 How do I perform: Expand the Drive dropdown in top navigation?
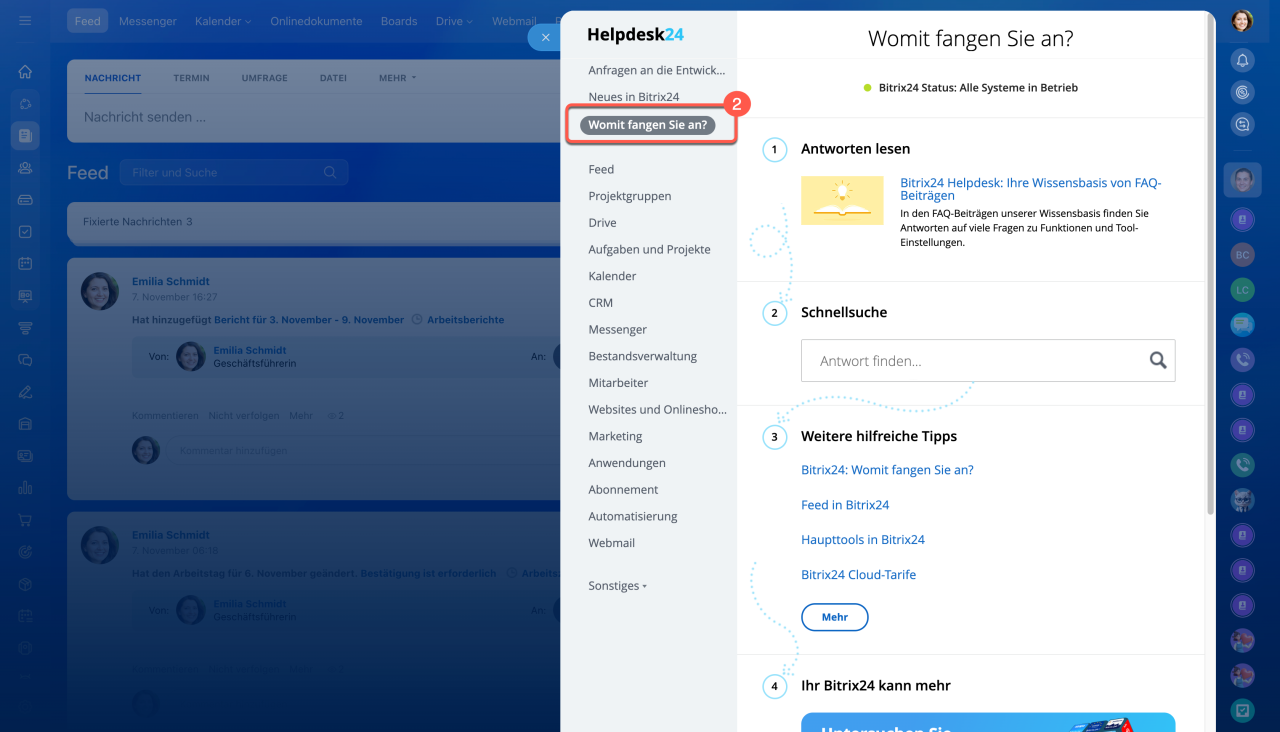[454, 21]
